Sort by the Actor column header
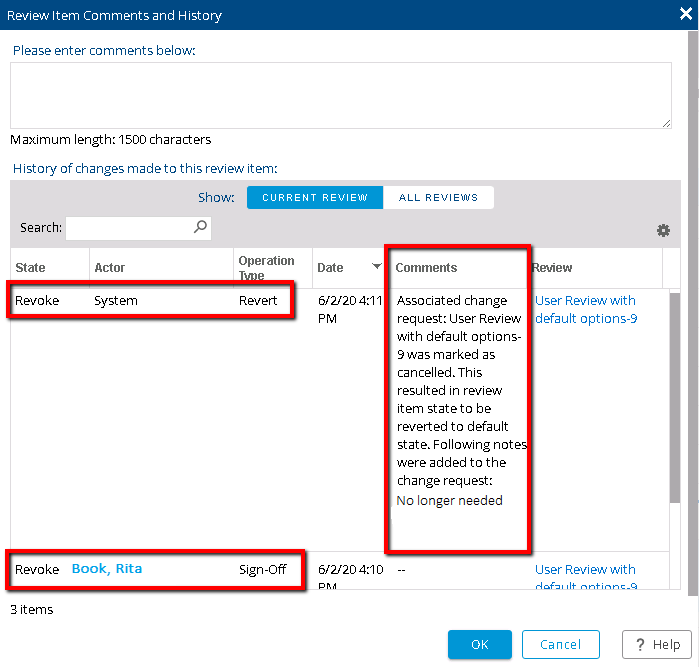 point(110,268)
